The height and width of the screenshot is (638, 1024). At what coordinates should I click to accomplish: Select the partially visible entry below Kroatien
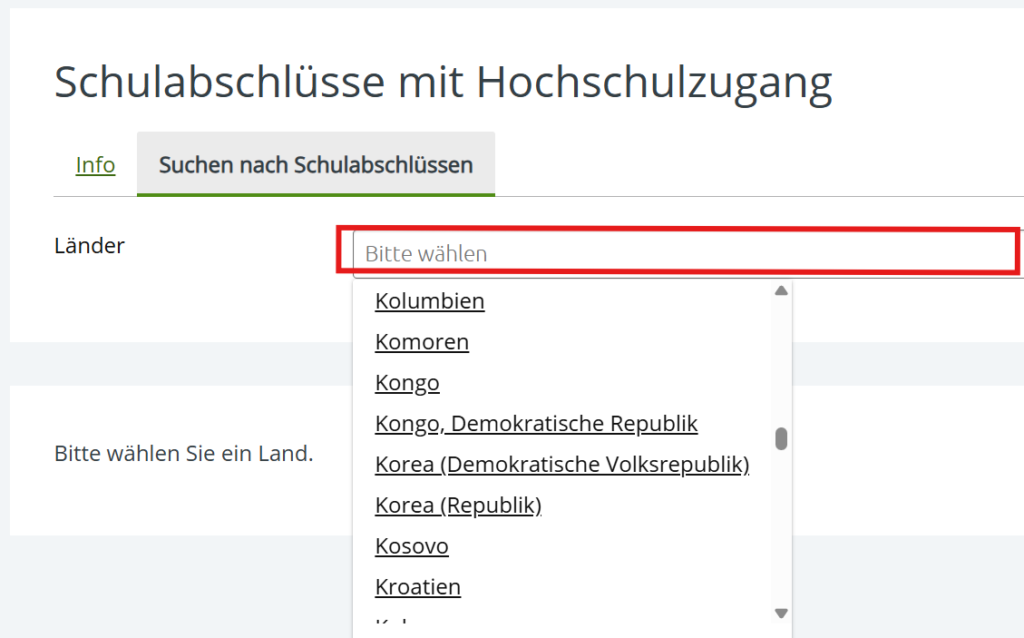395,626
